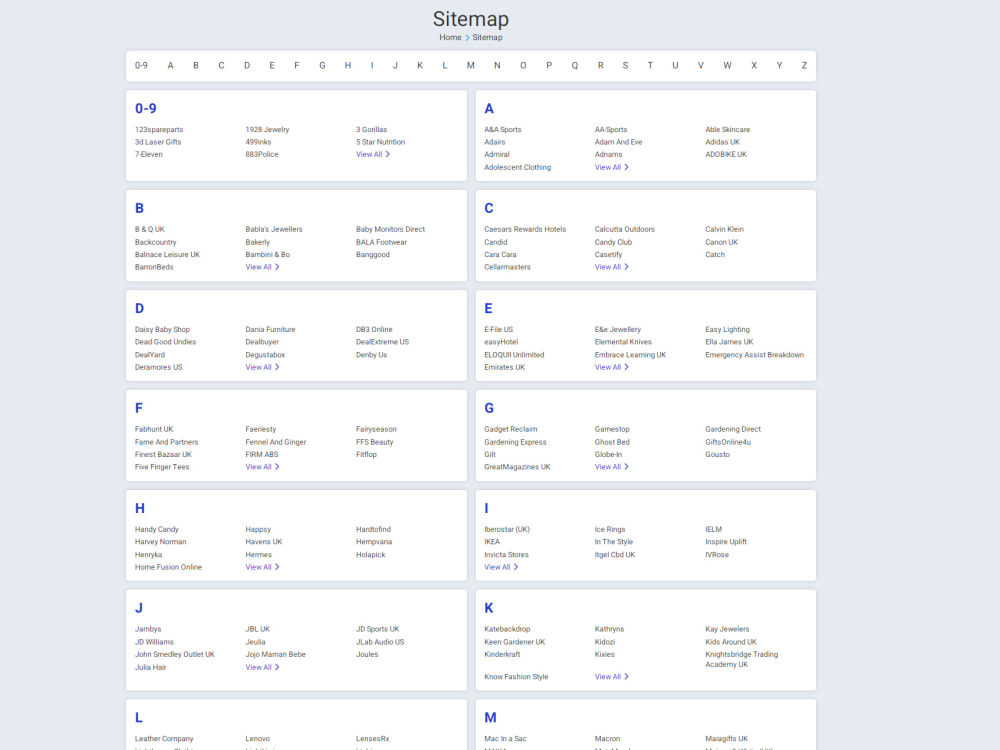Open the Know Fashion Style link
The width and height of the screenshot is (1000, 750).
pos(516,677)
